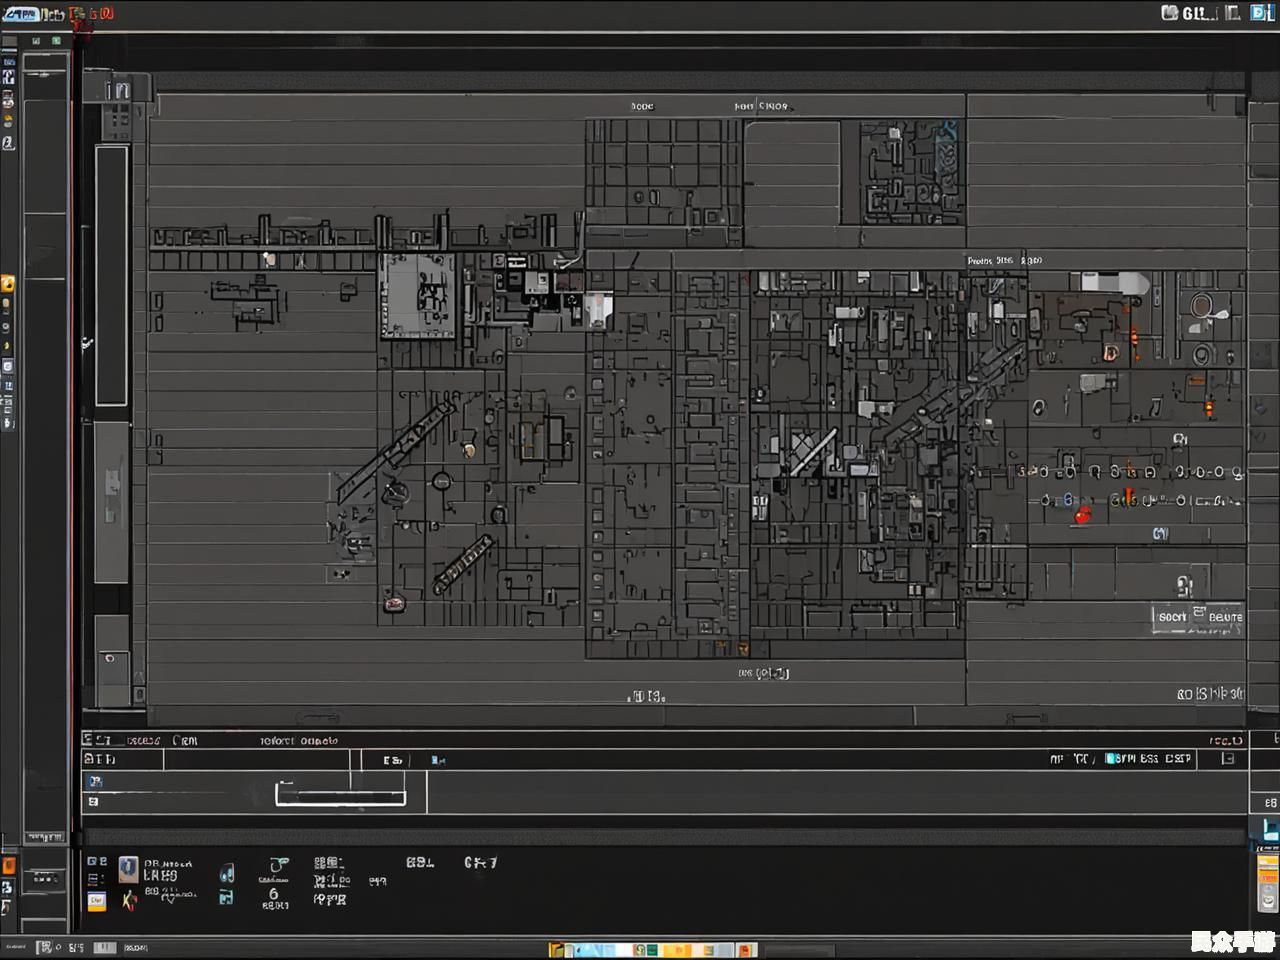The width and height of the screenshot is (1280, 960).
Task: Click the blue icon in right edge panel
Action: coord(1268,830)
